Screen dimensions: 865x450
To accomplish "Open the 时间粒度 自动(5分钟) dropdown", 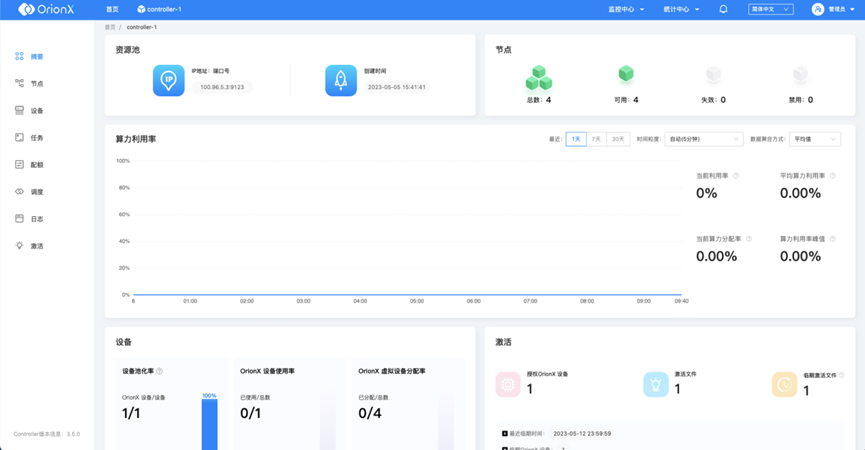I will [x=704, y=139].
